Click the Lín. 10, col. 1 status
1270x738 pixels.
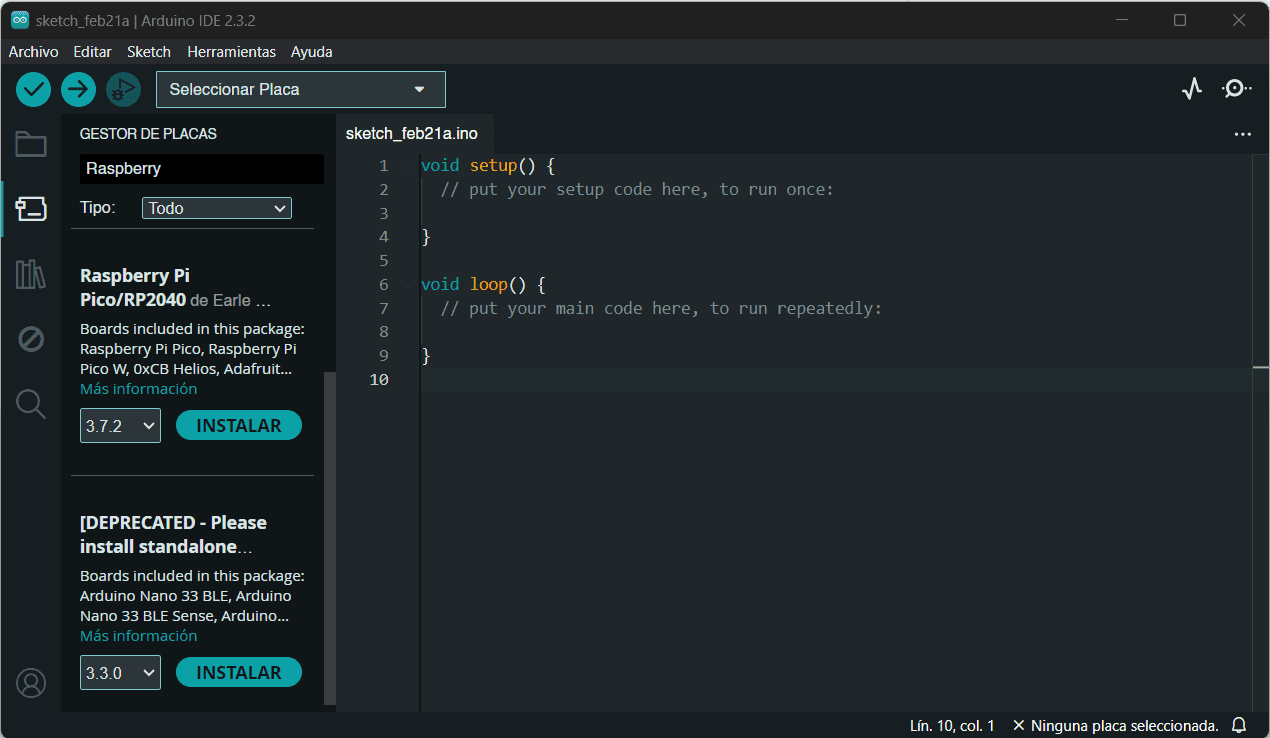(952, 725)
